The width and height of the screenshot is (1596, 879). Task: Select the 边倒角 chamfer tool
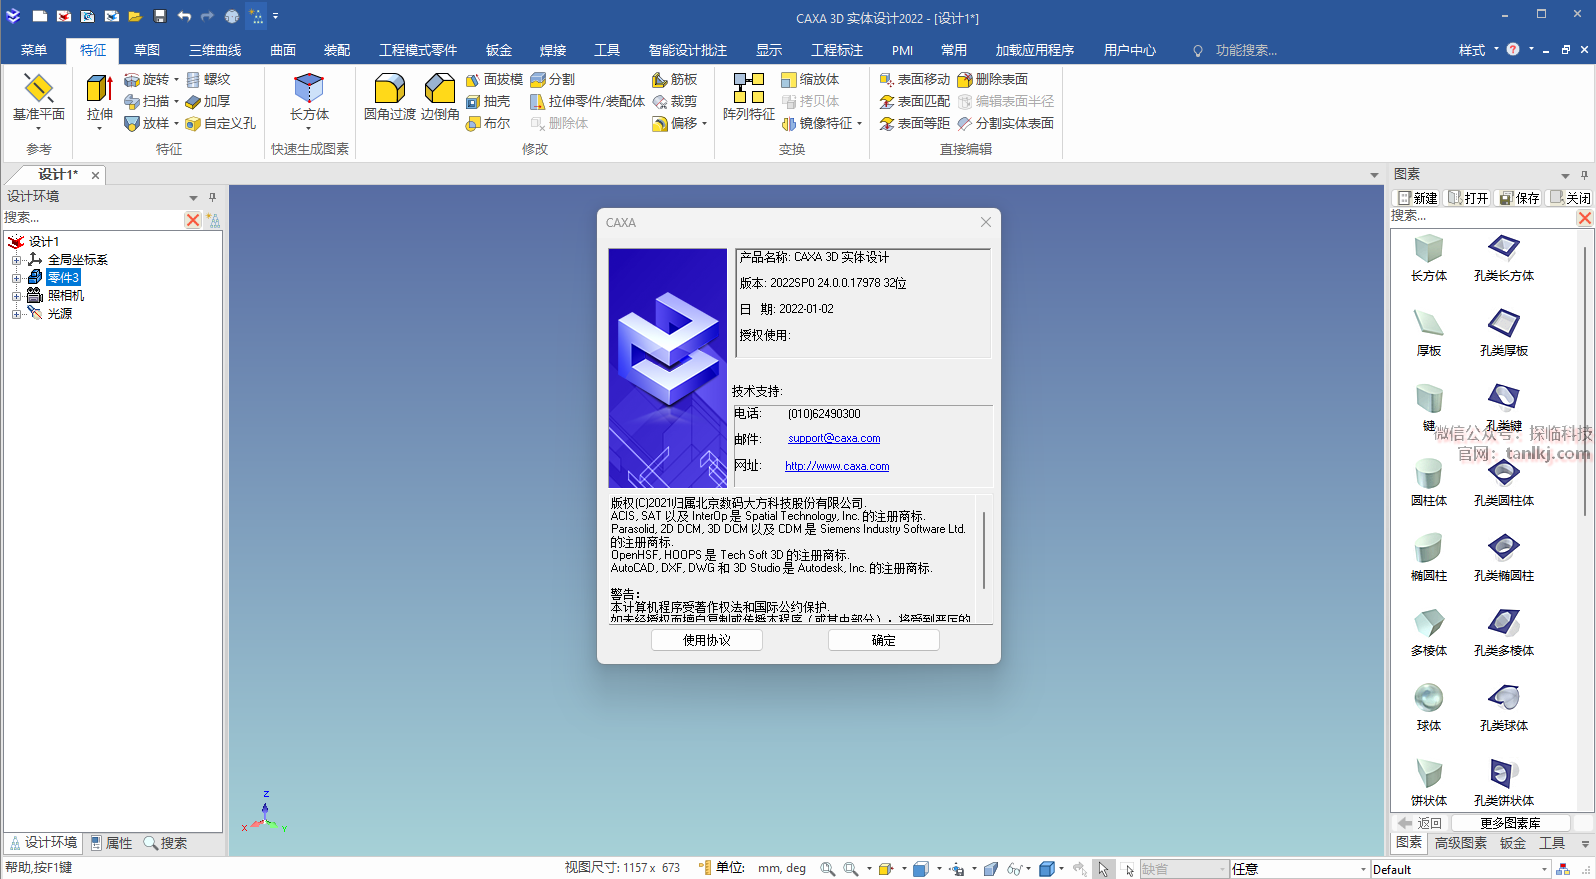(440, 90)
